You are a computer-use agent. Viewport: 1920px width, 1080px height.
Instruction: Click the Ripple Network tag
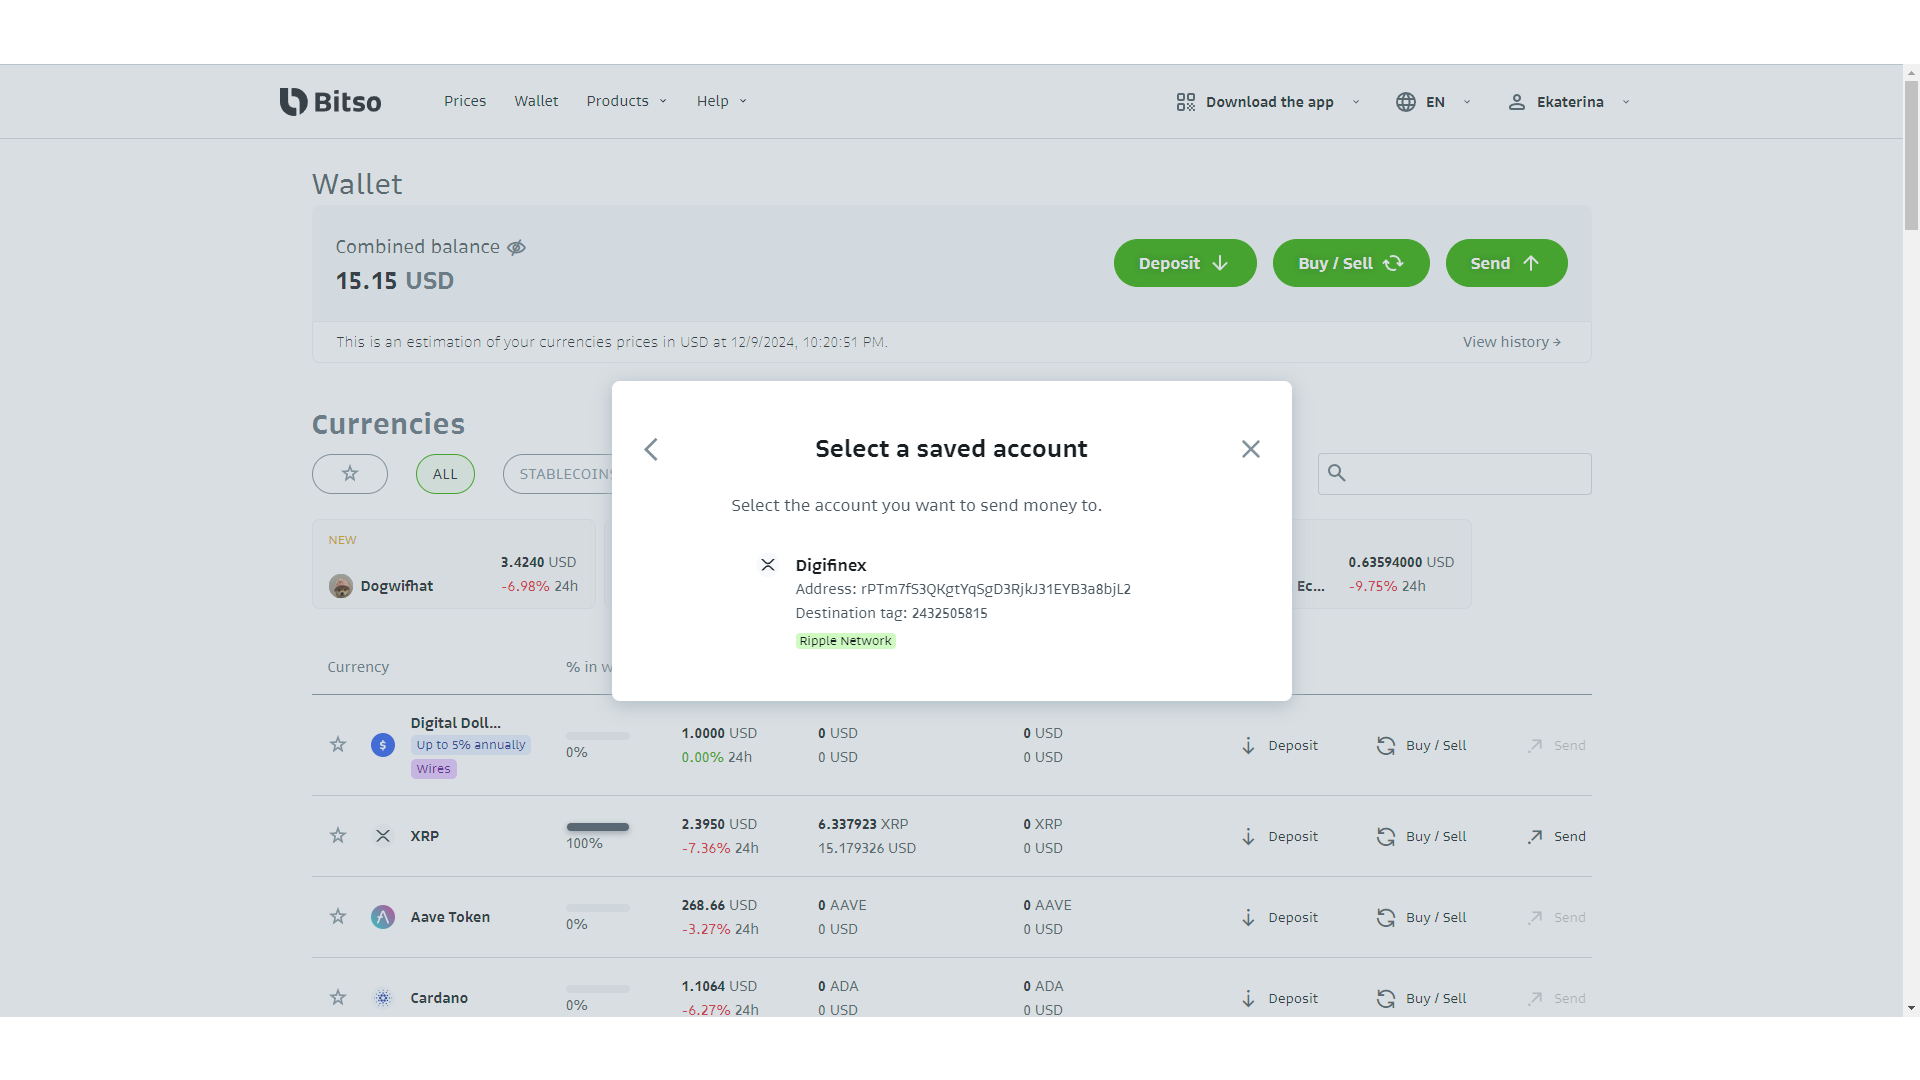[x=845, y=641]
